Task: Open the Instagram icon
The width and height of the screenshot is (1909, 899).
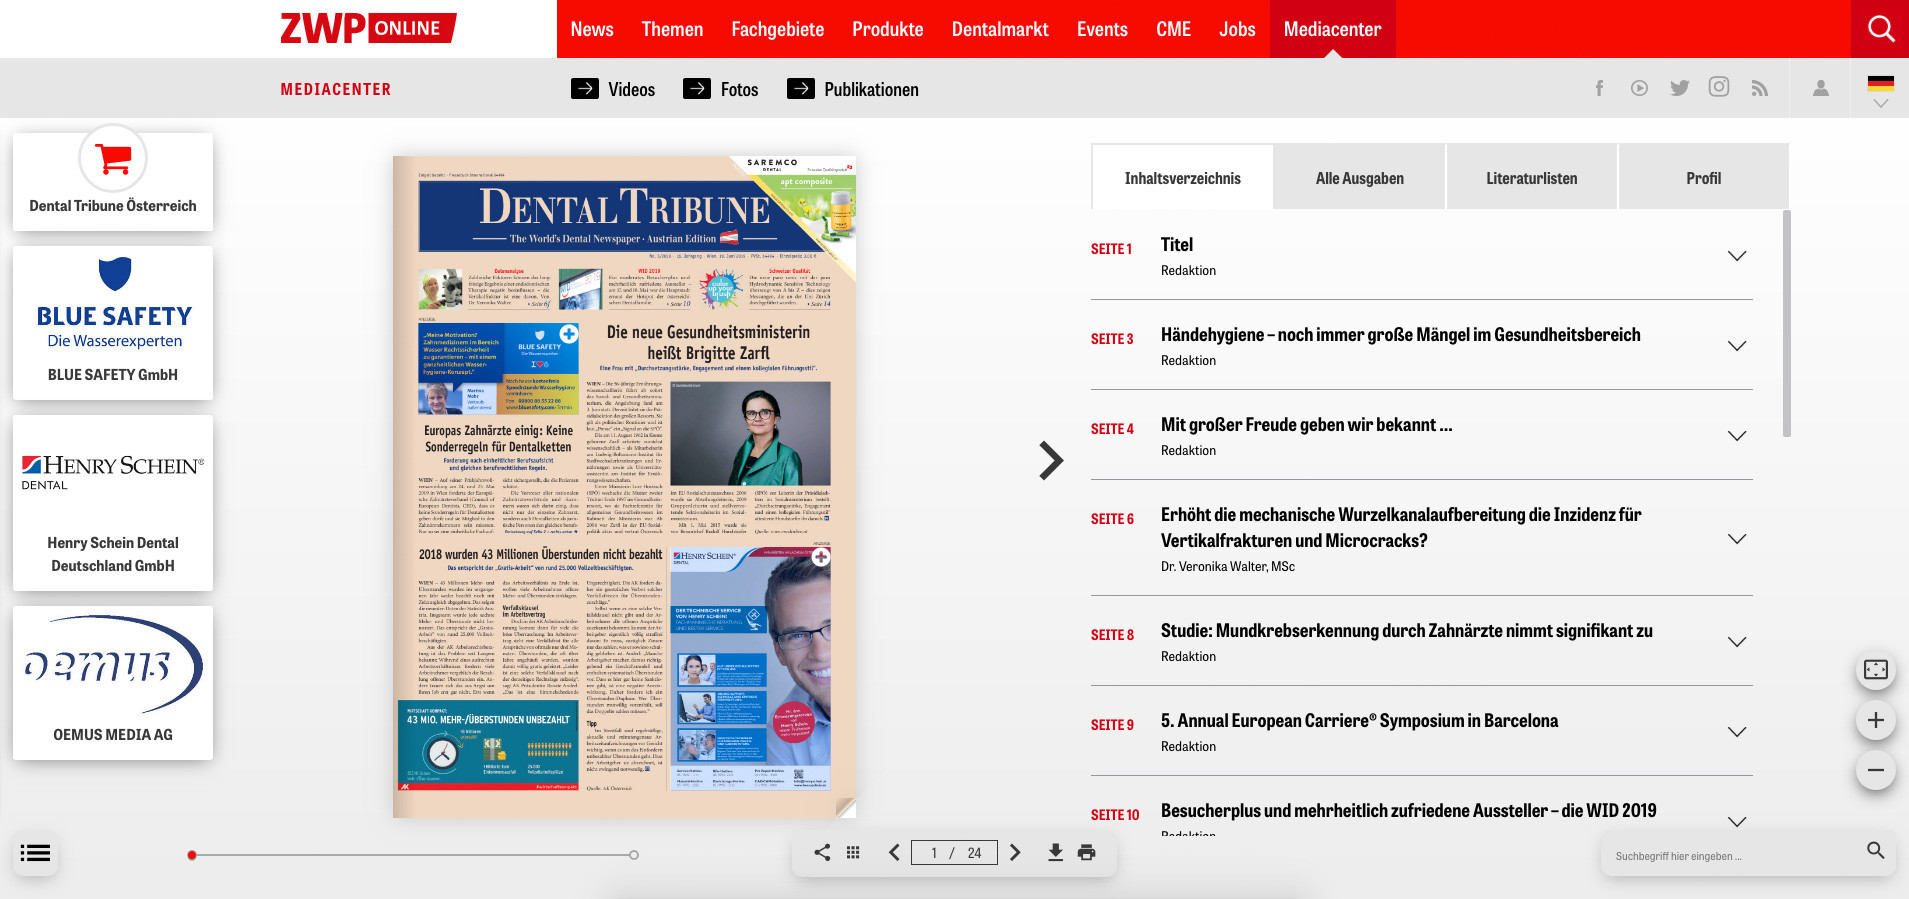Action: tap(1719, 87)
